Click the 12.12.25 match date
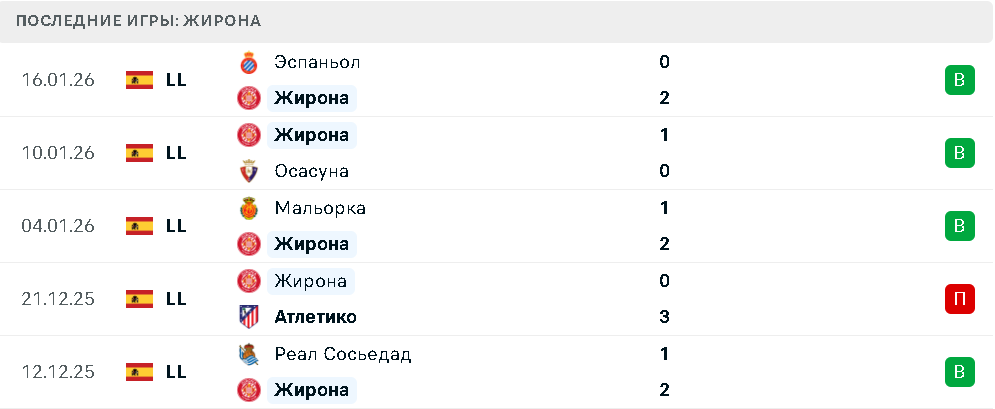The width and height of the screenshot is (995, 409). (x=58, y=371)
